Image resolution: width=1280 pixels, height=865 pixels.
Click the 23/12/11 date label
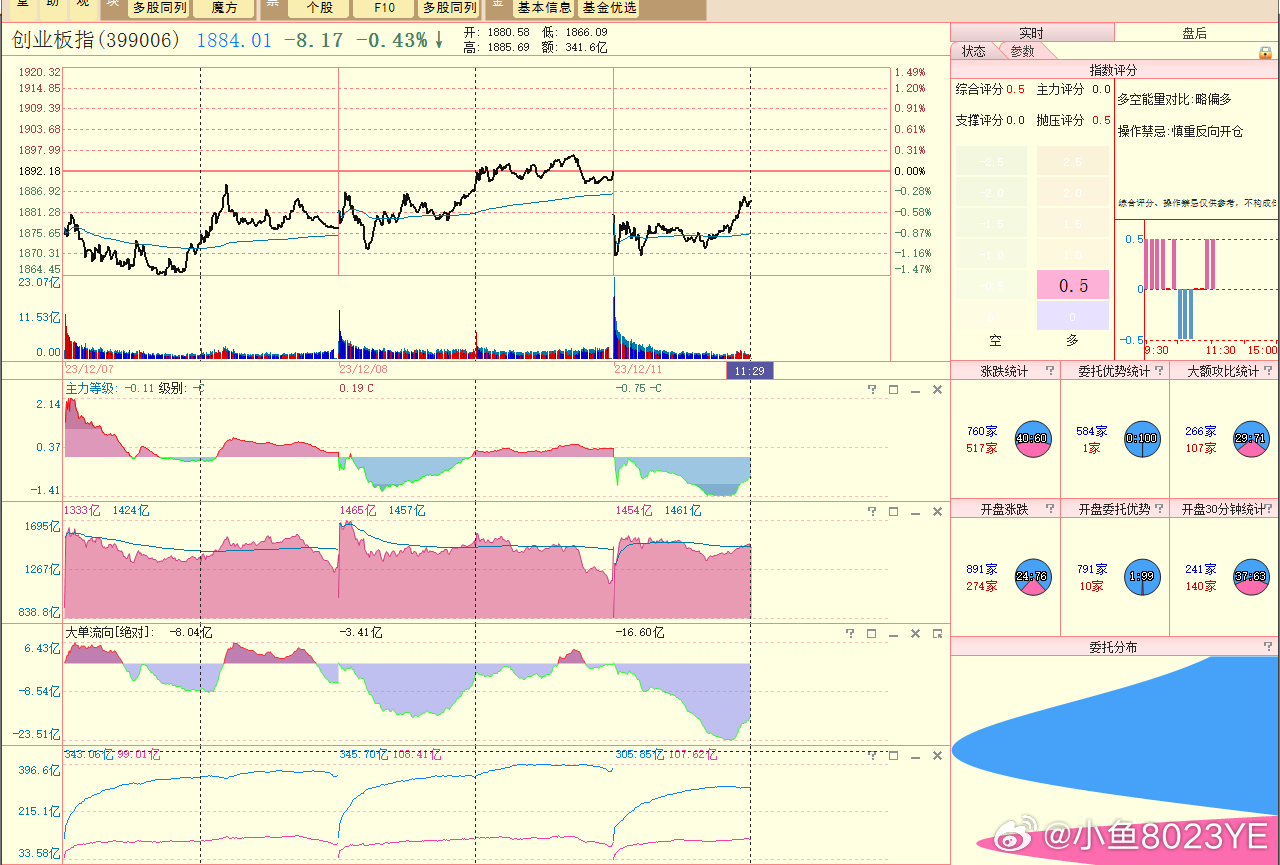click(637, 369)
